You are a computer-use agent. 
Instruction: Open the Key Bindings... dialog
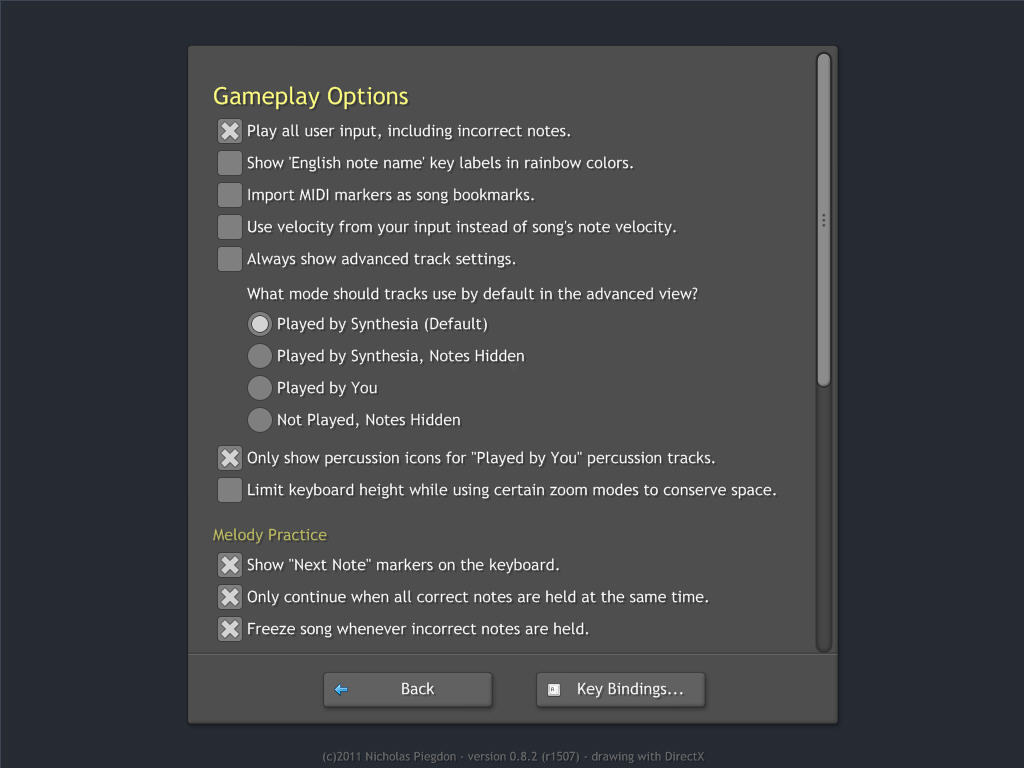coord(621,689)
